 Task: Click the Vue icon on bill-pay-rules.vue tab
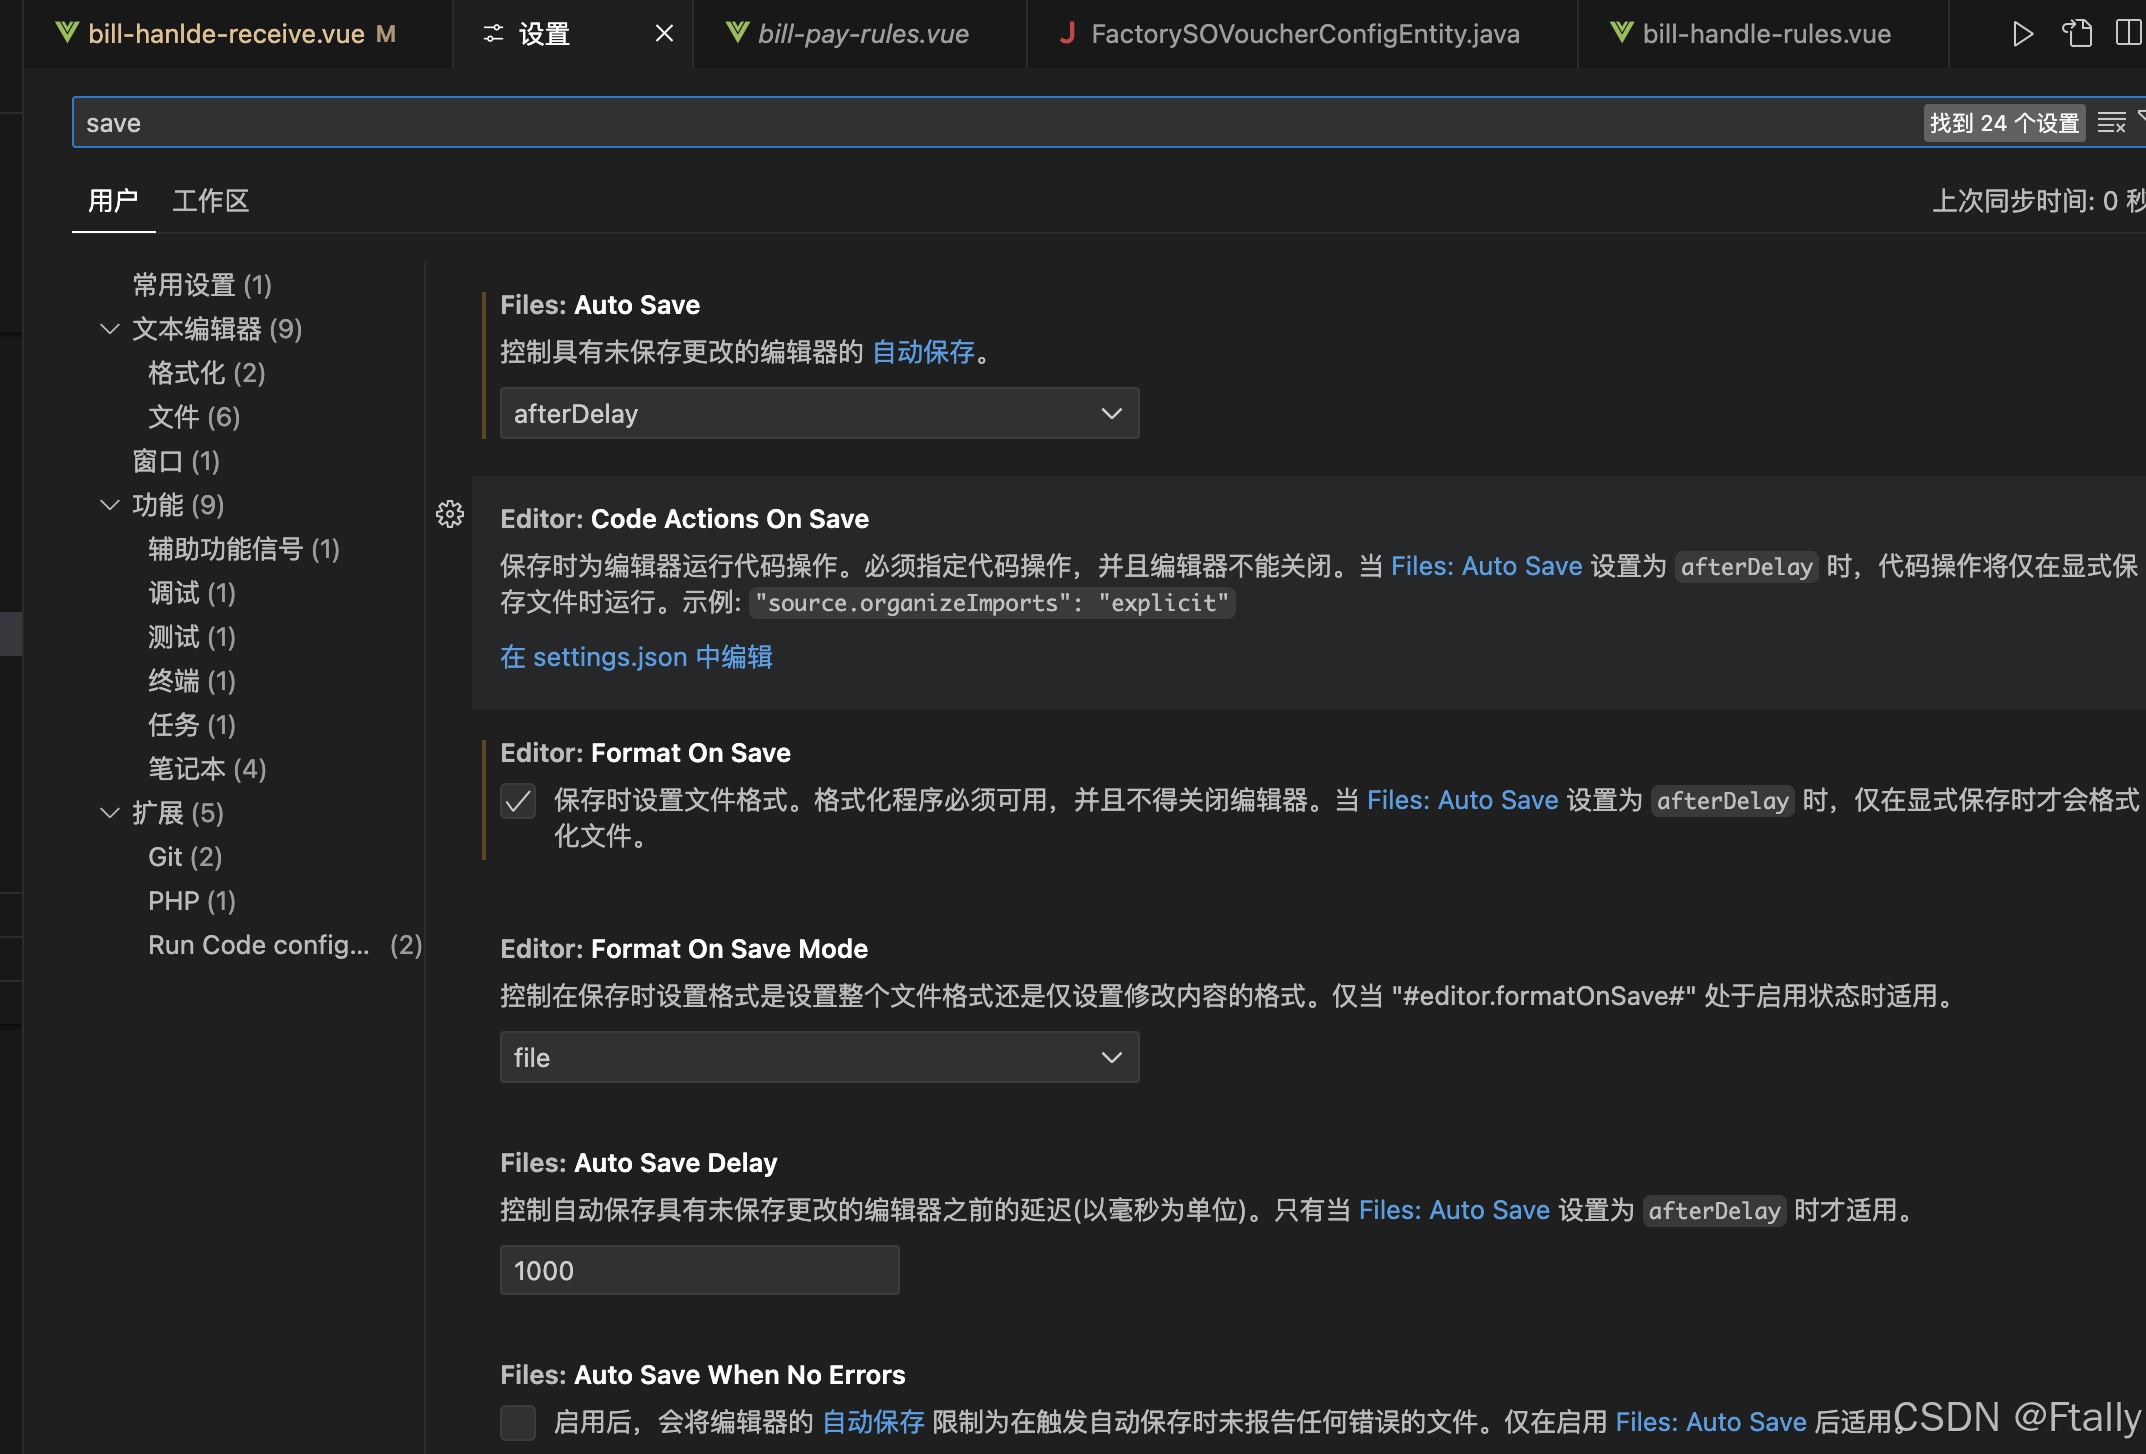[x=737, y=32]
